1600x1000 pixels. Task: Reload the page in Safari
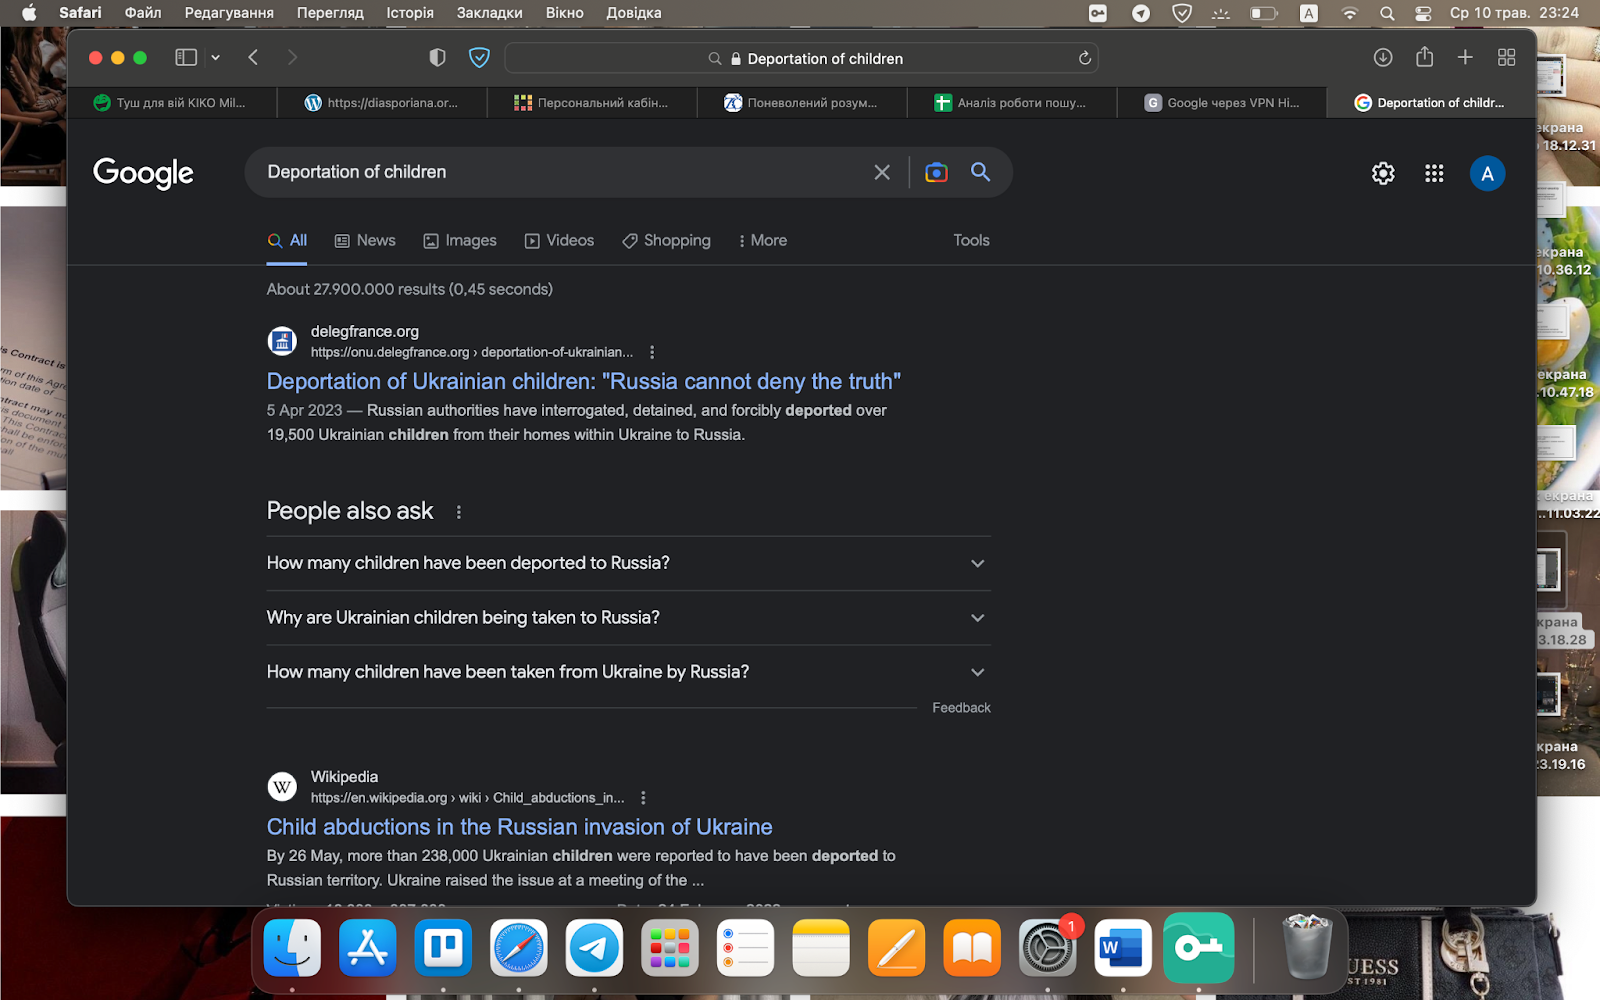pyautogui.click(x=1084, y=58)
